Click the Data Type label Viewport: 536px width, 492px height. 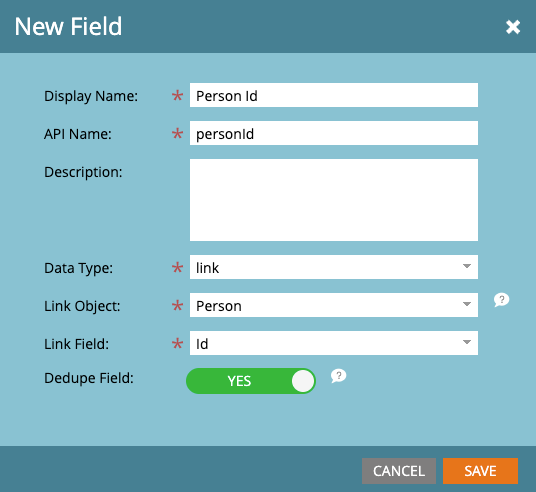pyautogui.click(x=78, y=268)
